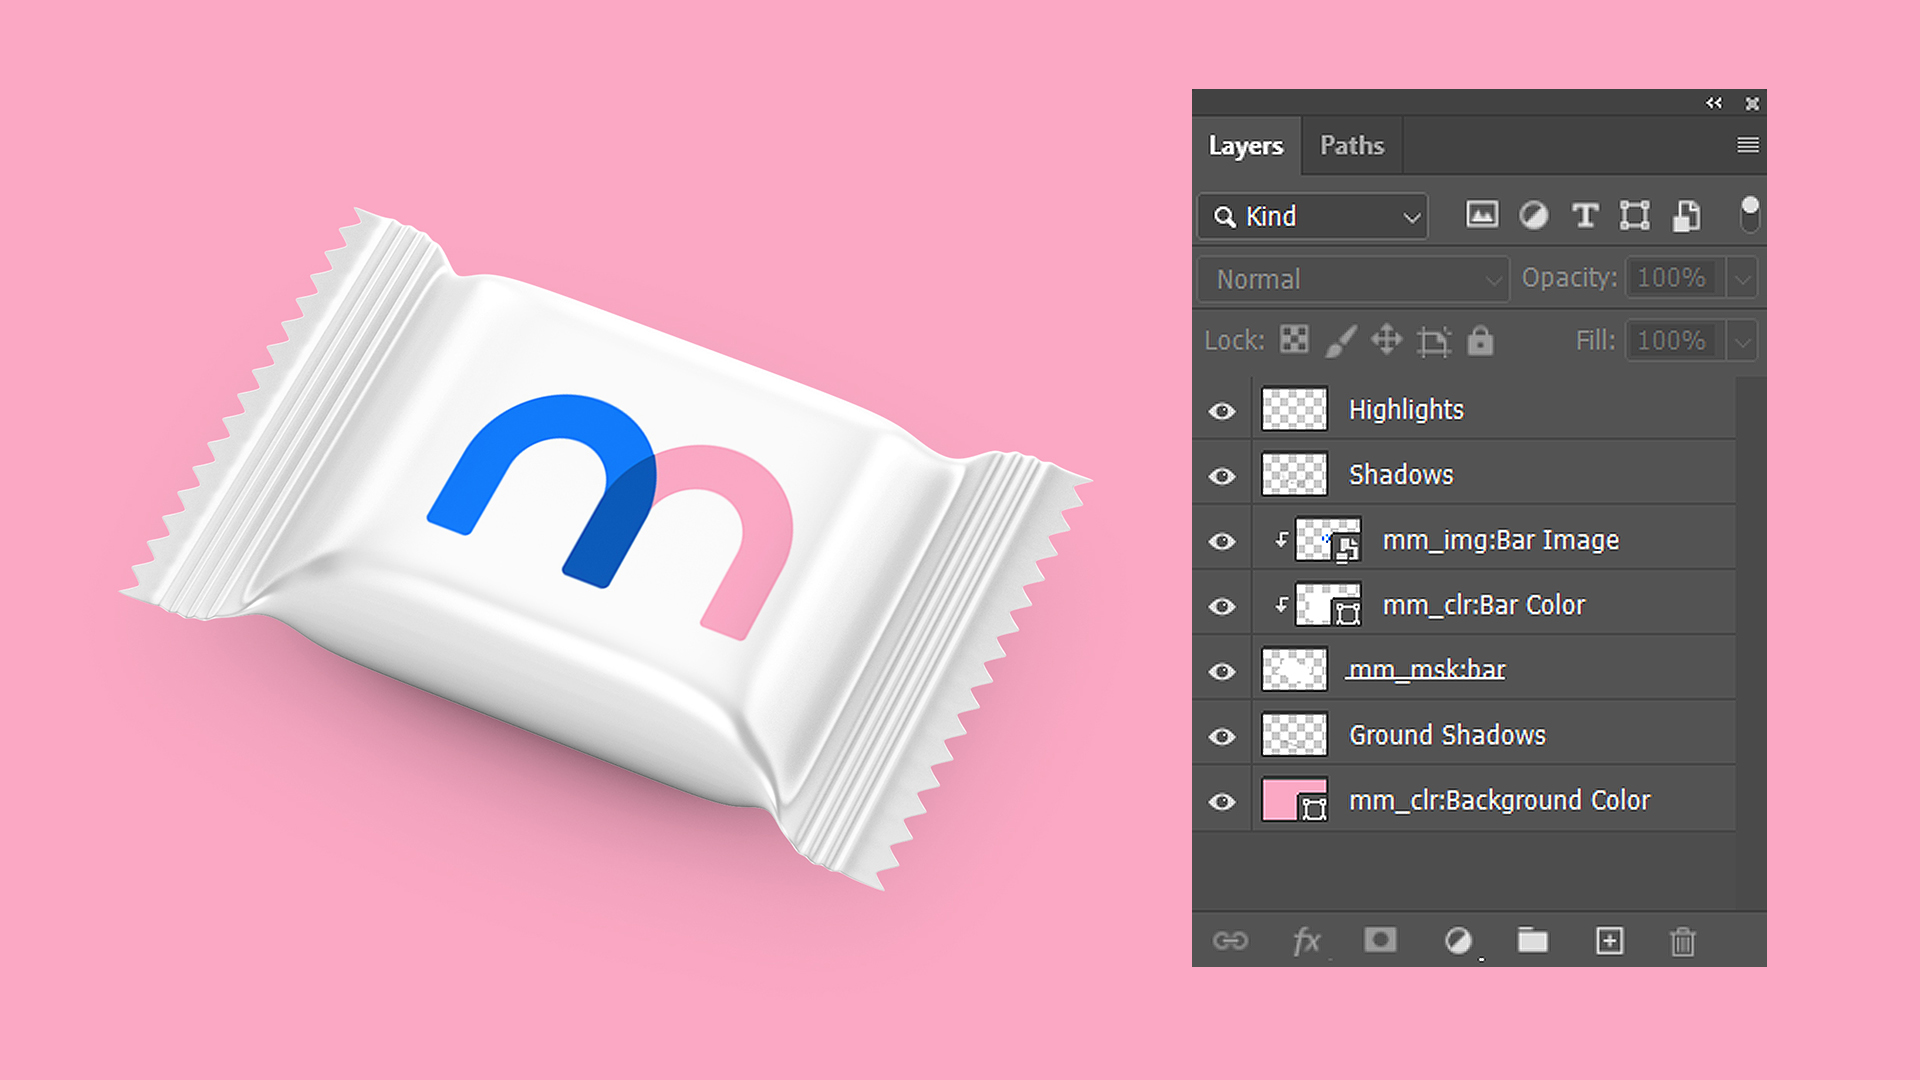This screenshot has width=1920, height=1080.
Task: Click the link layers icon
Action: (x=1230, y=941)
